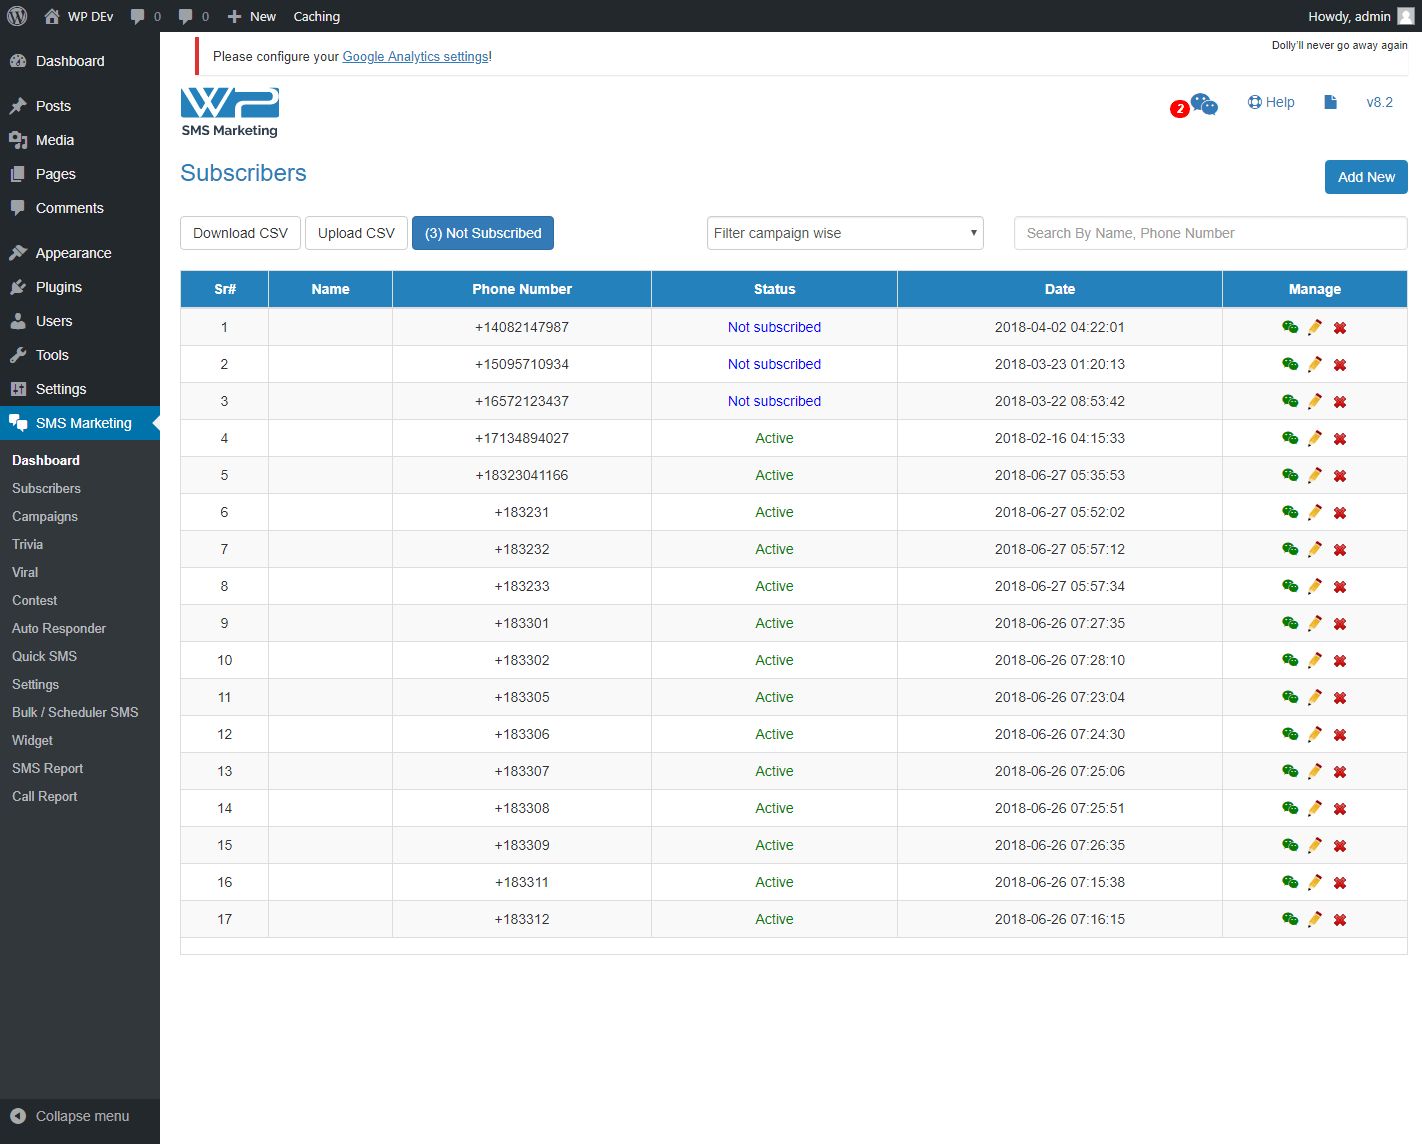
Task: Open Caching in the admin bar
Action: click(316, 16)
